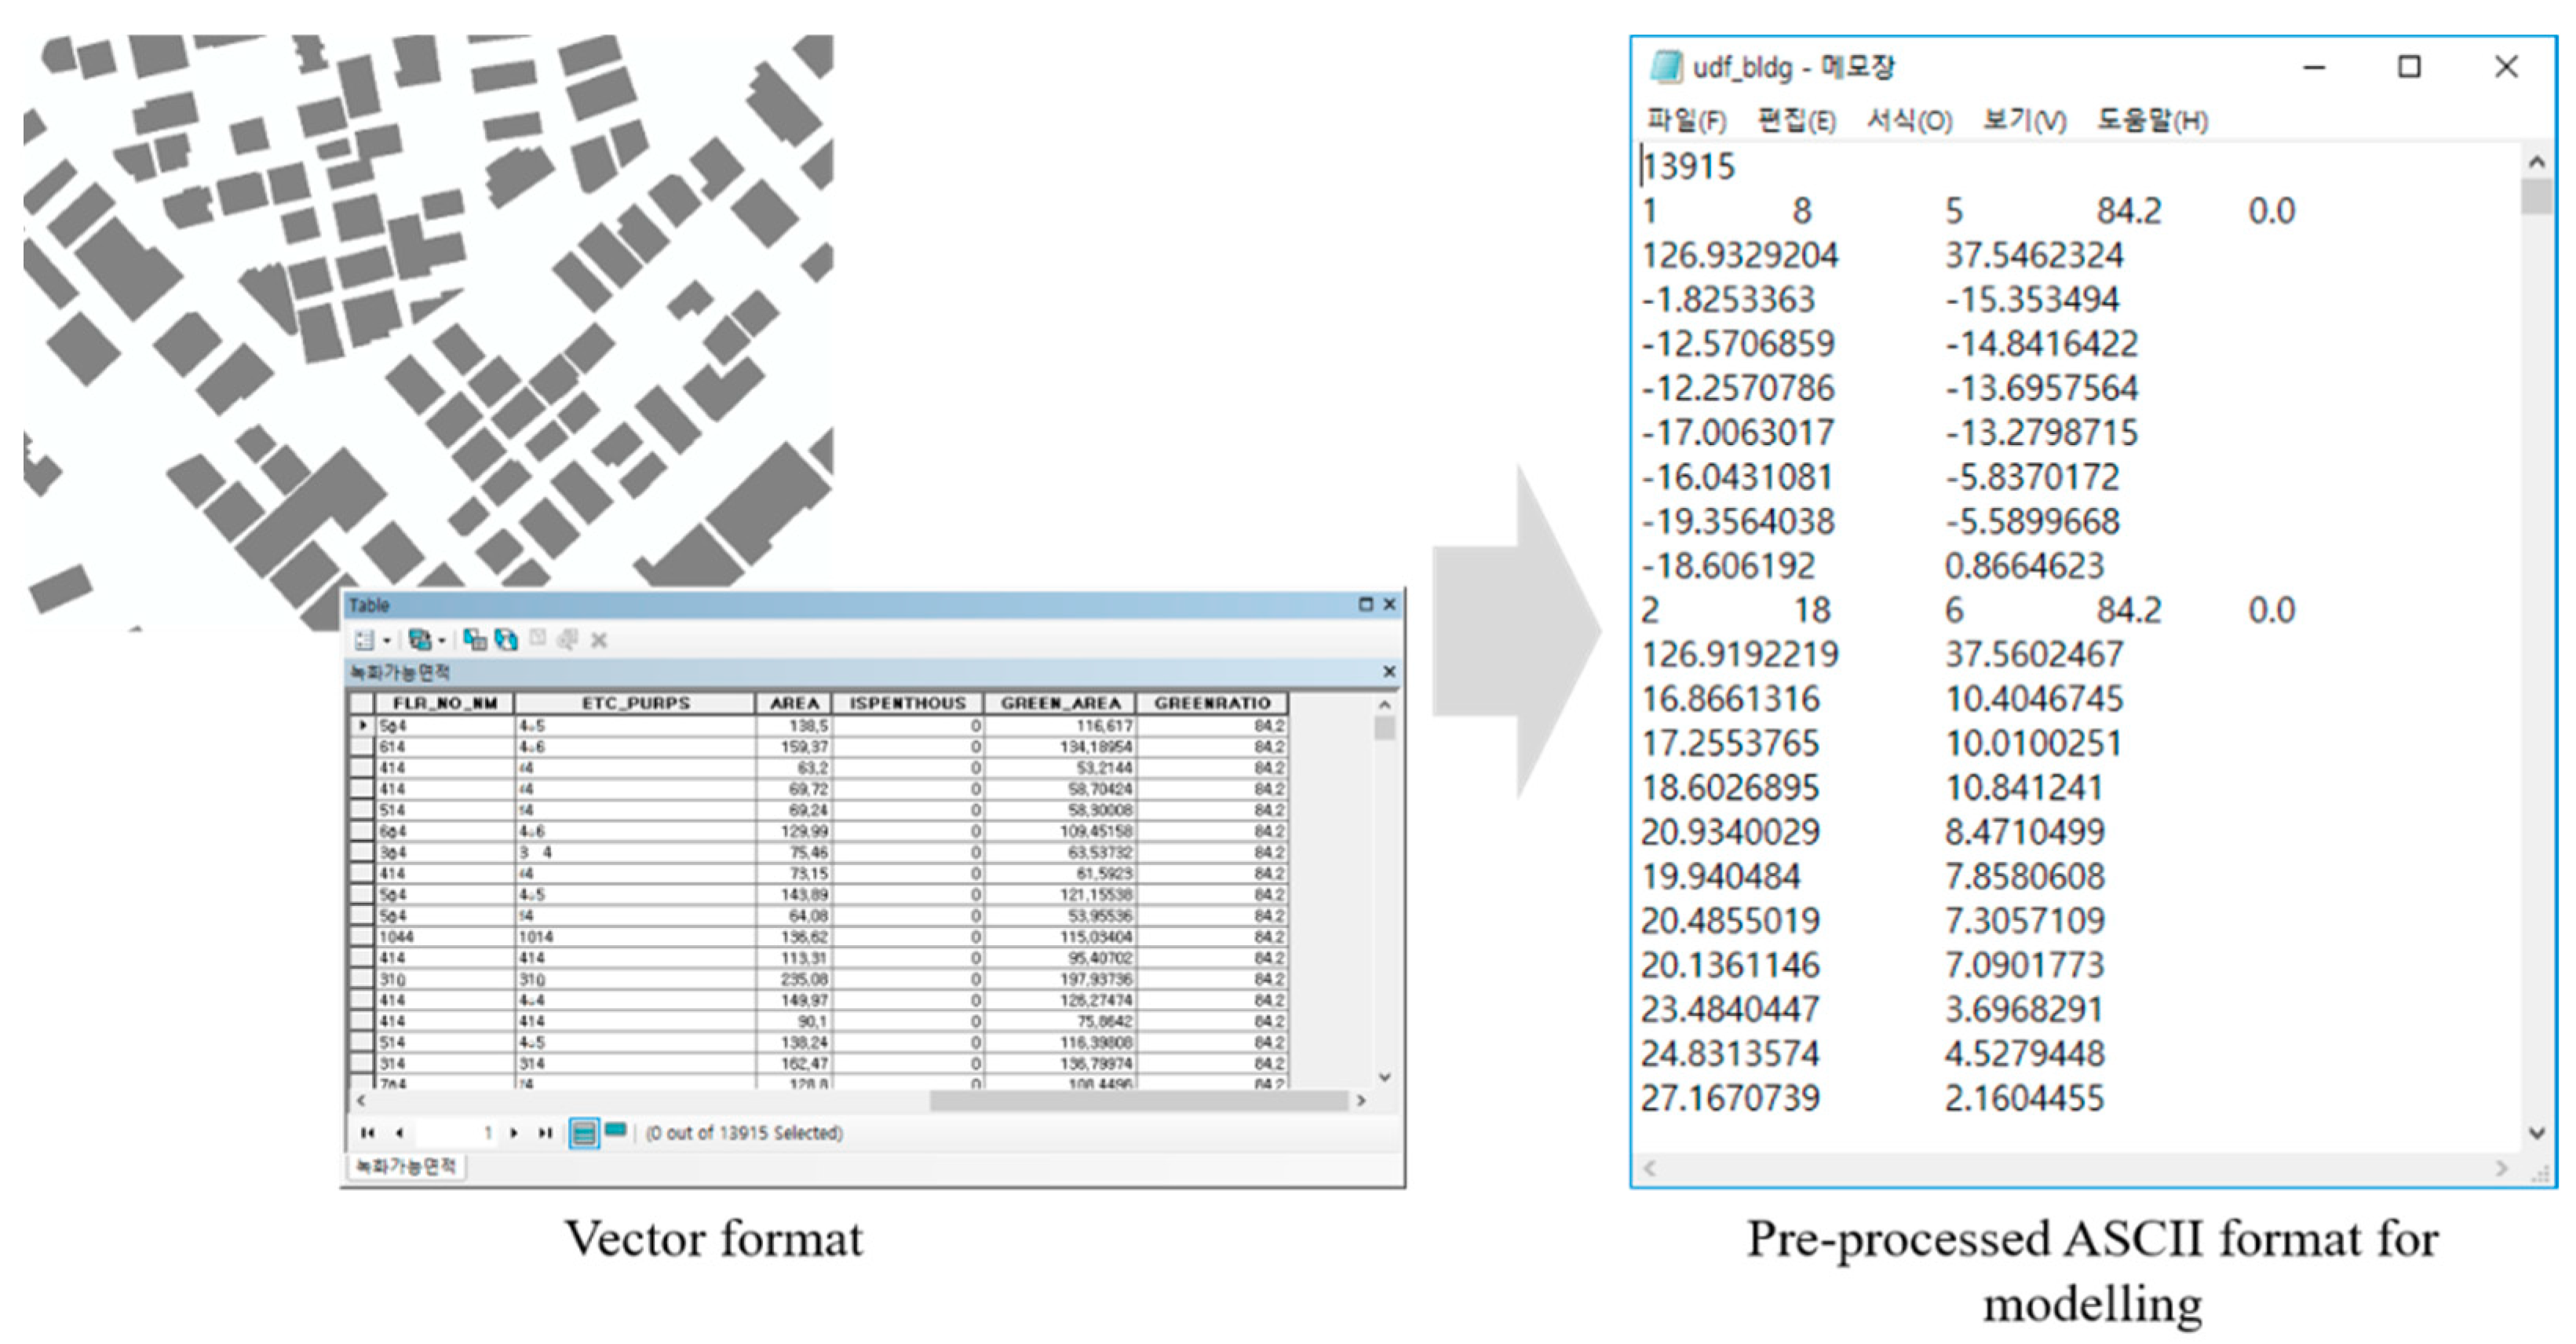
Task: Open the 파일(F) File menu
Action: tap(1686, 121)
